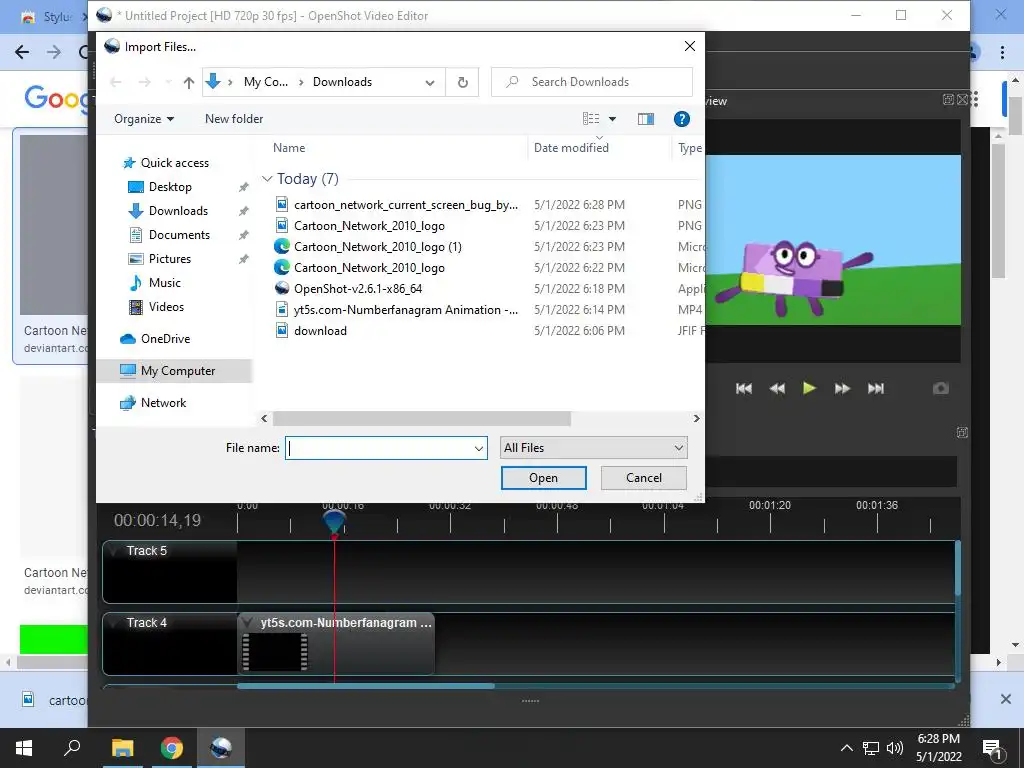1024x768 pixels.
Task: Click the Search Downloads field
Action: point(592,82)
